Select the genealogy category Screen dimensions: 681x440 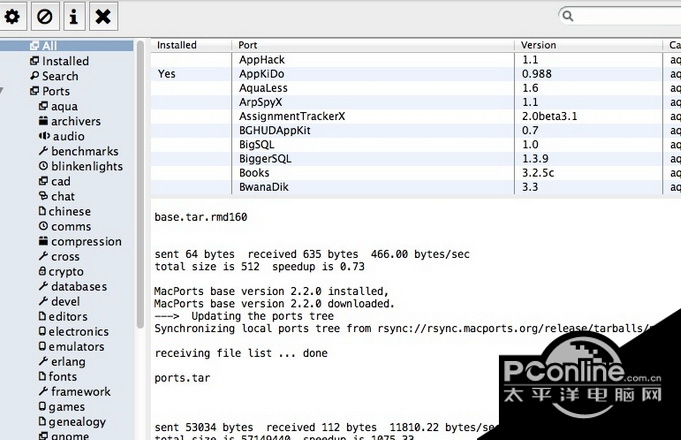pyautogui.click(x=72, y=422)
